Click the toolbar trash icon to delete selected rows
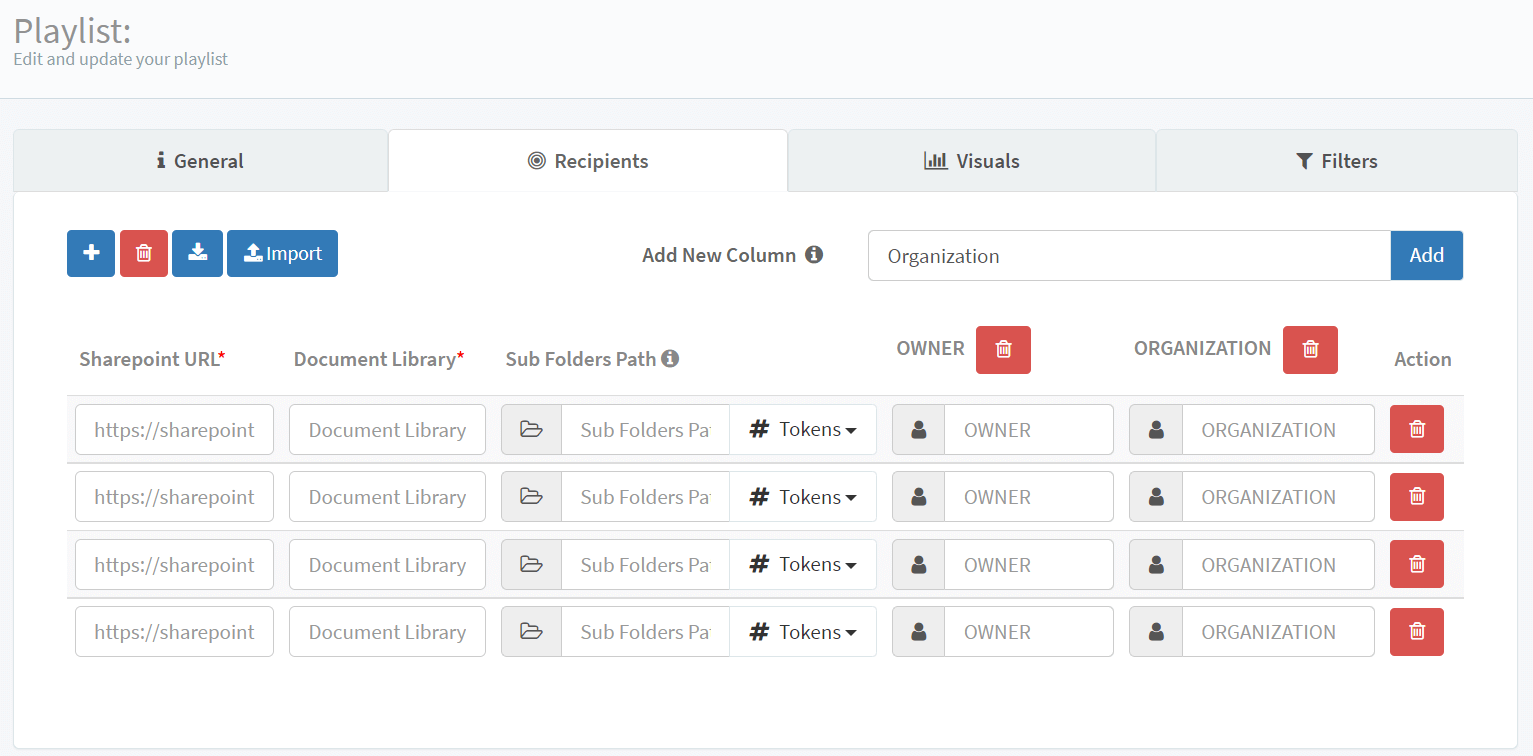The image size is (1533, 756). [143, 253]
